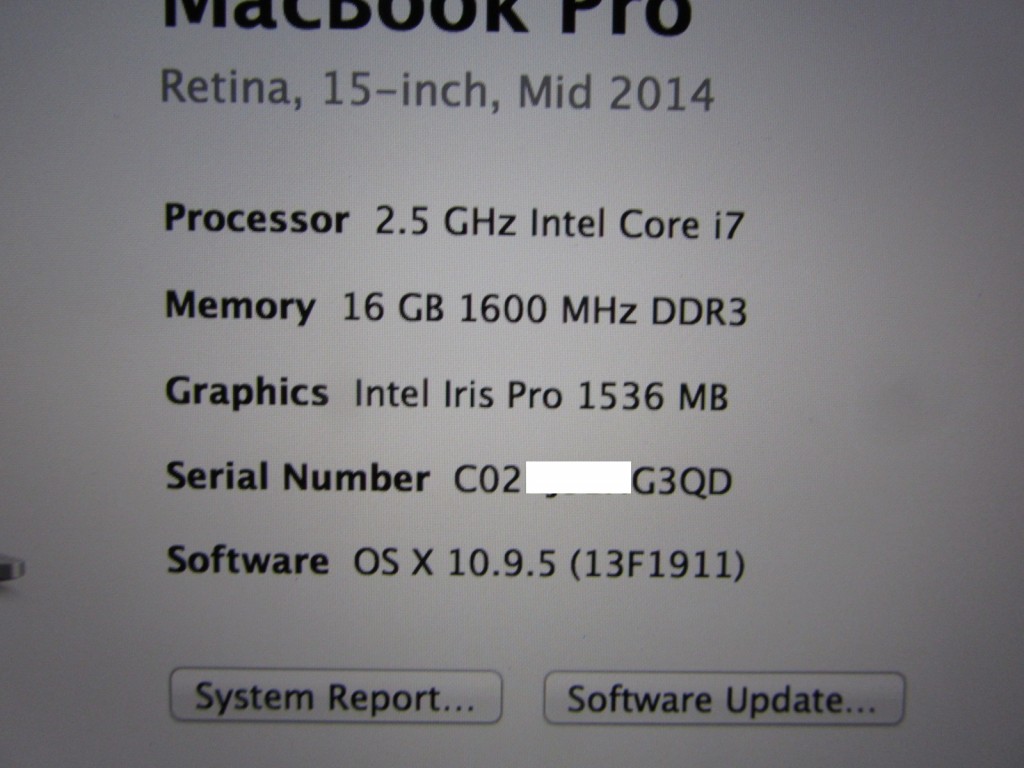Select the G3QD serial number ending
Screen dimensions: 1024x768
(x=682, y=481)
